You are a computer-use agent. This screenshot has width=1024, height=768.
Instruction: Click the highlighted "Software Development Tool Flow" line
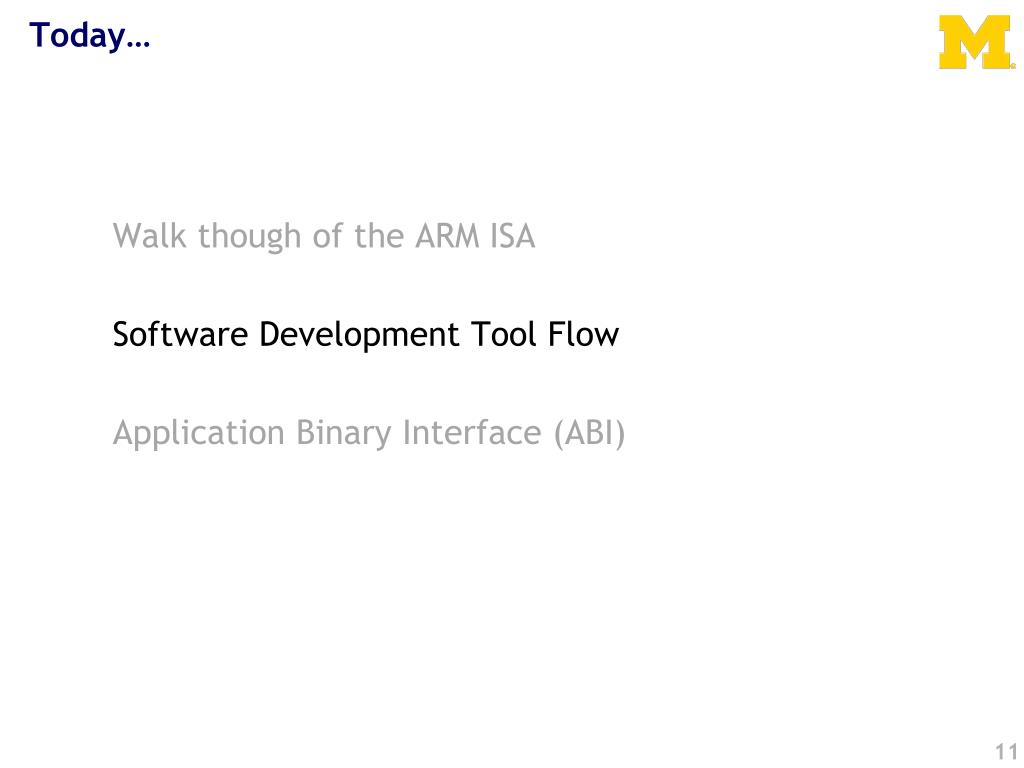pyautogui.click(x=365, y=334)
